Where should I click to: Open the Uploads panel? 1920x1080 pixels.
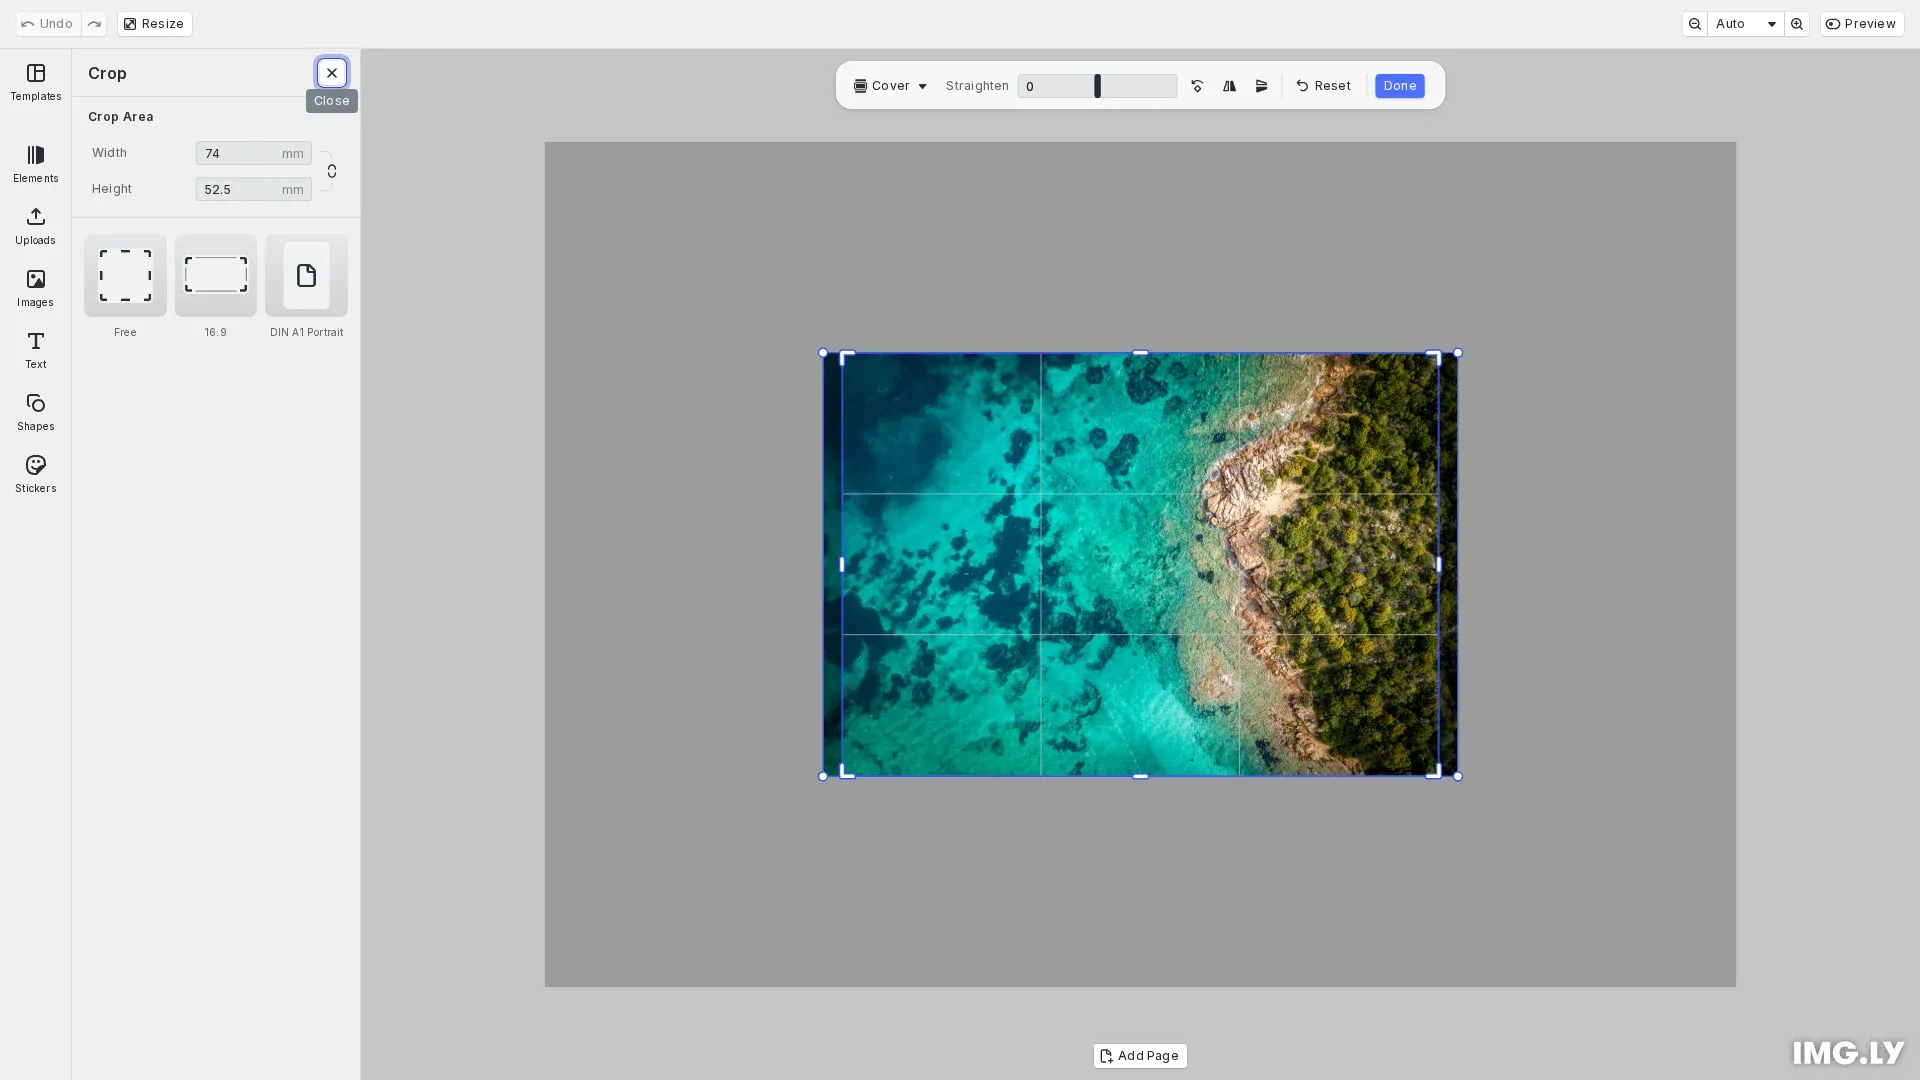[x=35, y=227]
